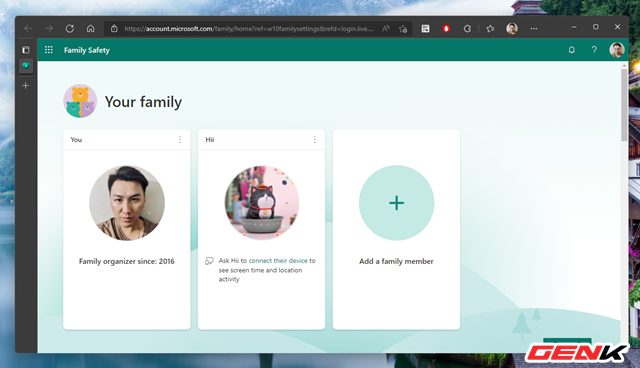Click the You card name label
The height and width of the screenshot is (368, 640).
point(76,140)
